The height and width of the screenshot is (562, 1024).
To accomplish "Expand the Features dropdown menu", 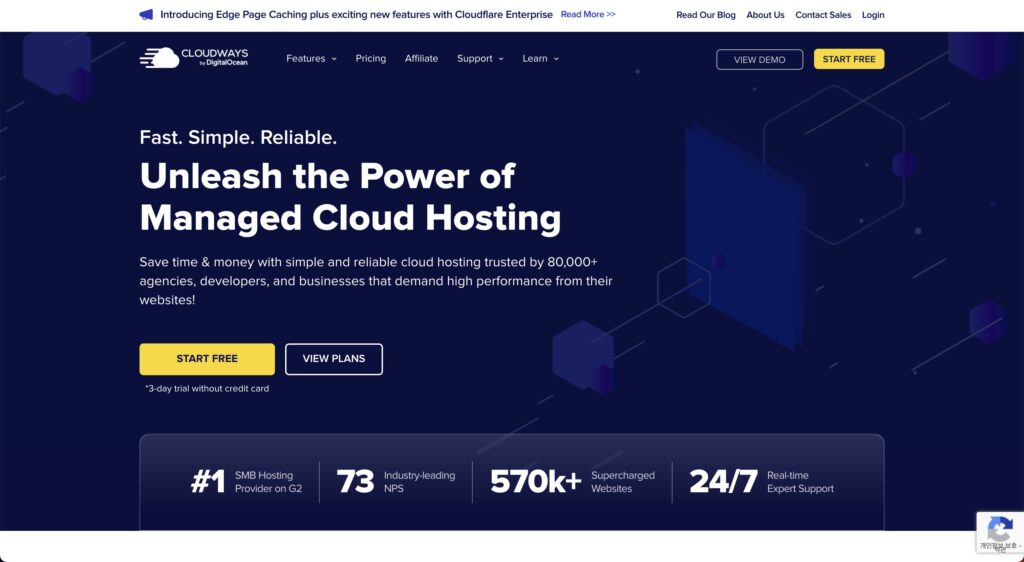I will tap(311, 59).
